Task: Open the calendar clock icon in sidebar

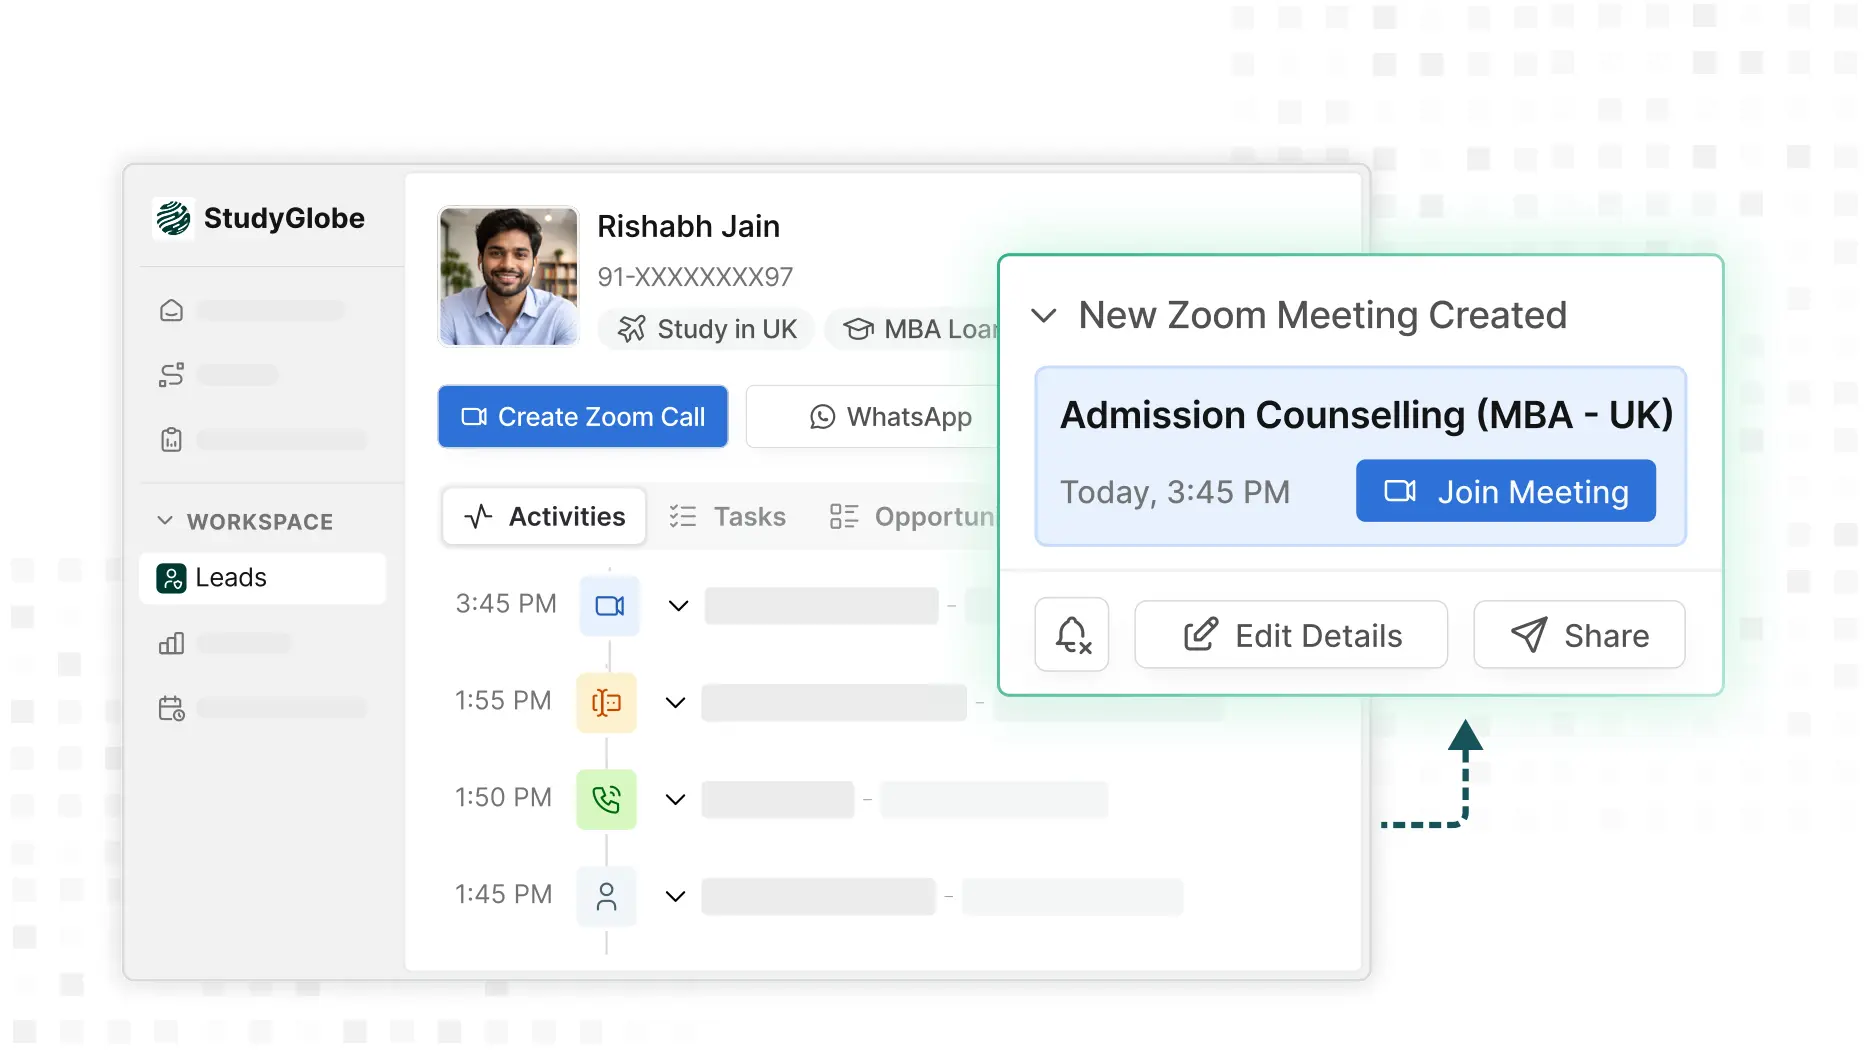Action: click(172, 708)
